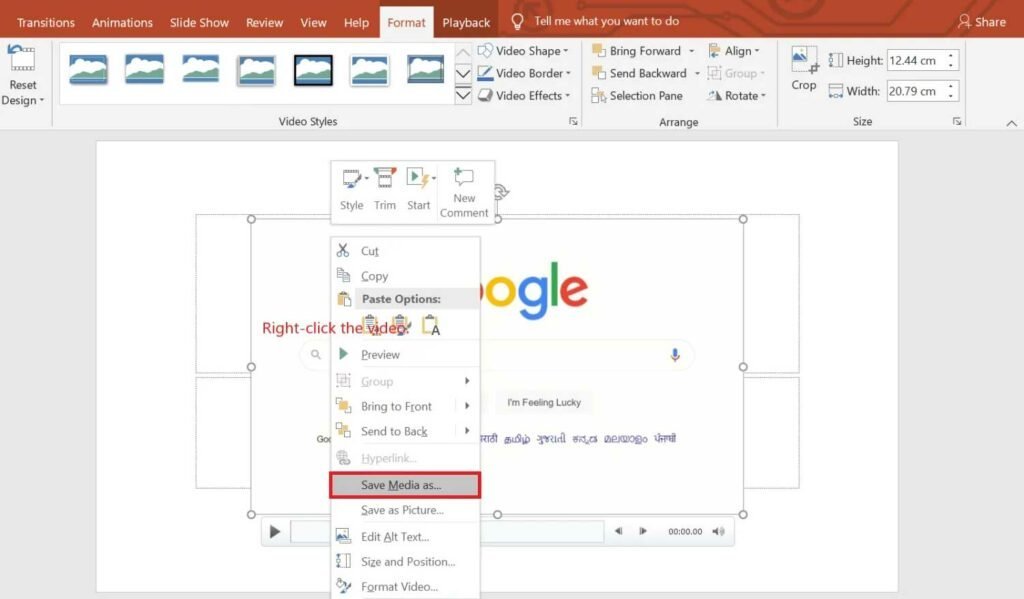Click the search magnifier in the video
This screenshot has width=1024, height=599.
(x=315, y=355)
